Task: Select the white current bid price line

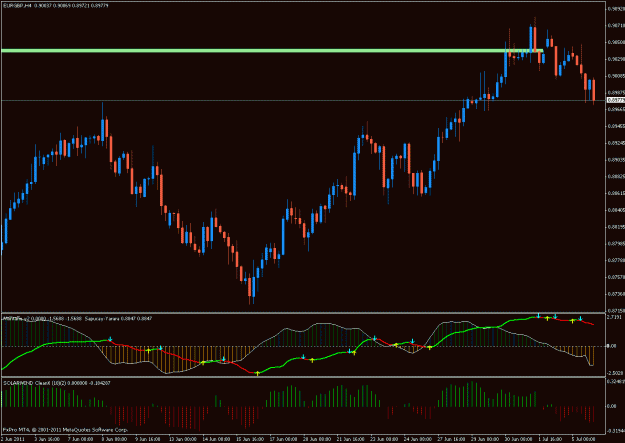Action: [303, 100]
